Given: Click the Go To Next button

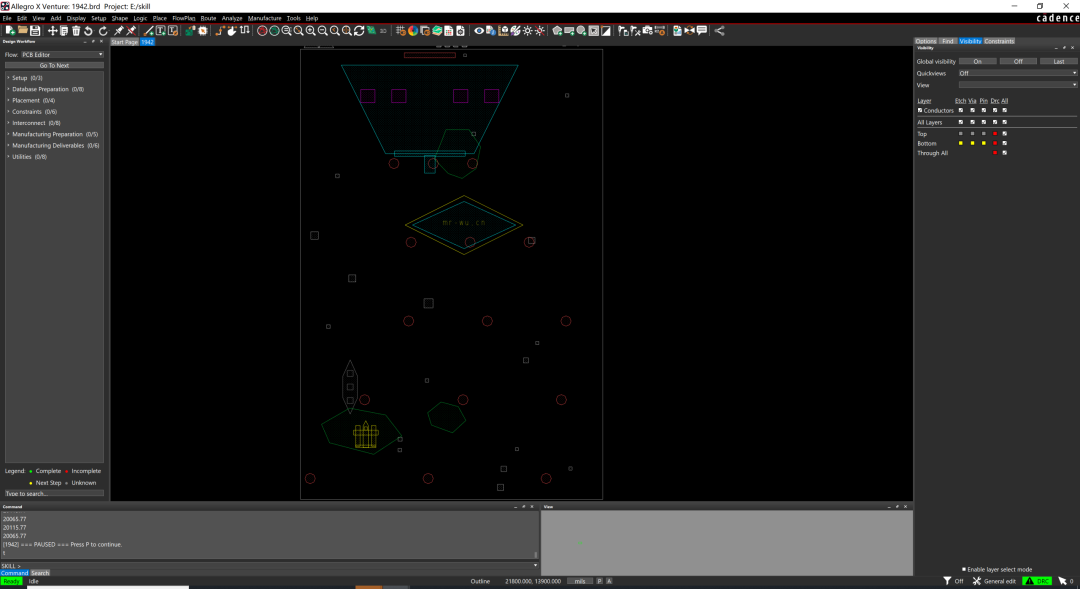Looking at the screenshot, I should (x=54, y=65).
